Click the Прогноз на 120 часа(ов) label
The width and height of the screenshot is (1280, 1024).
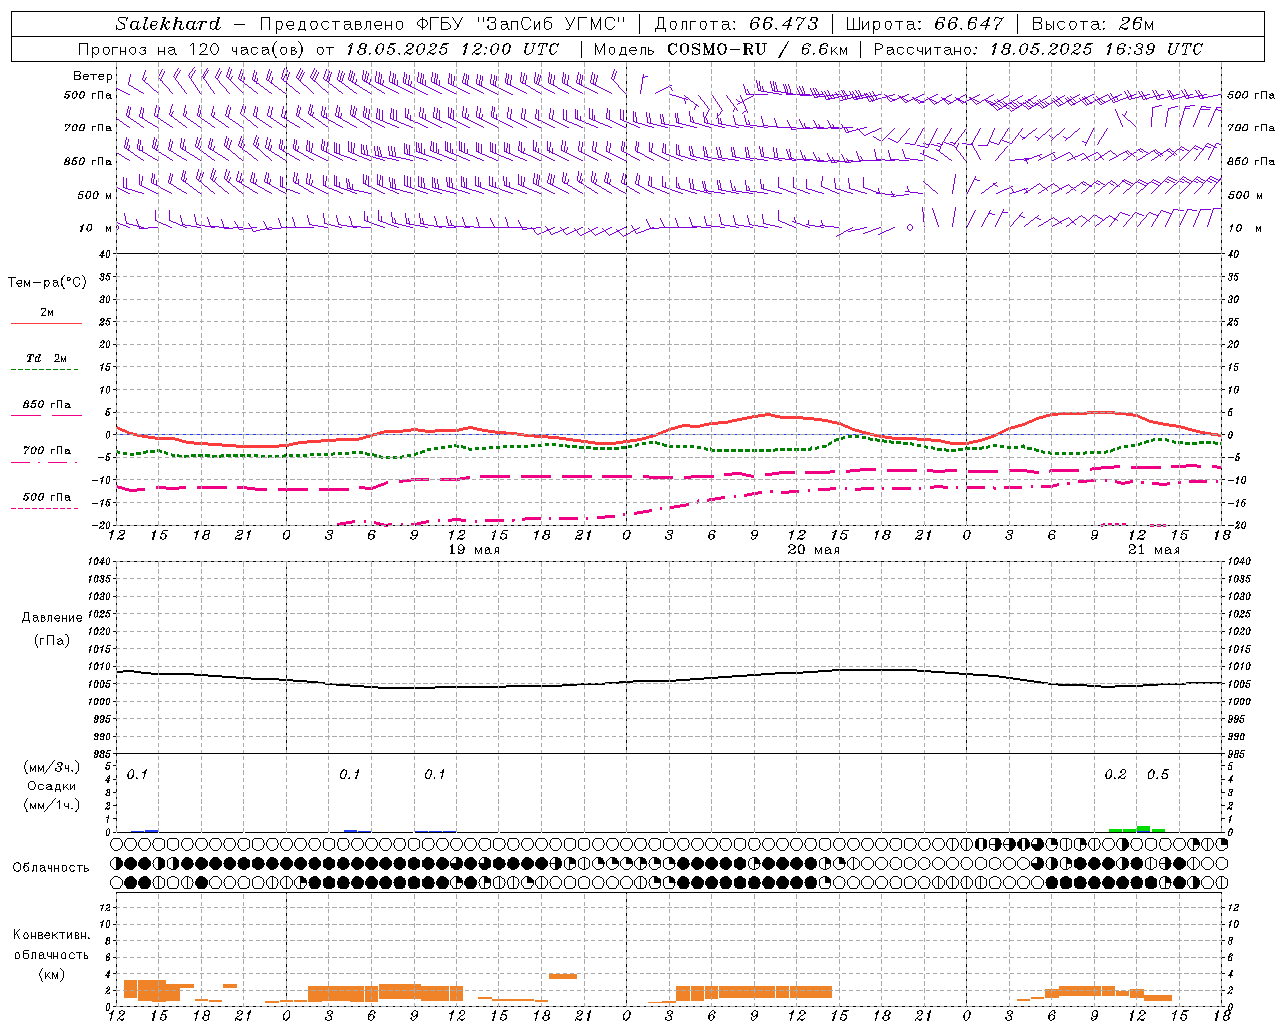click(191, 49)
